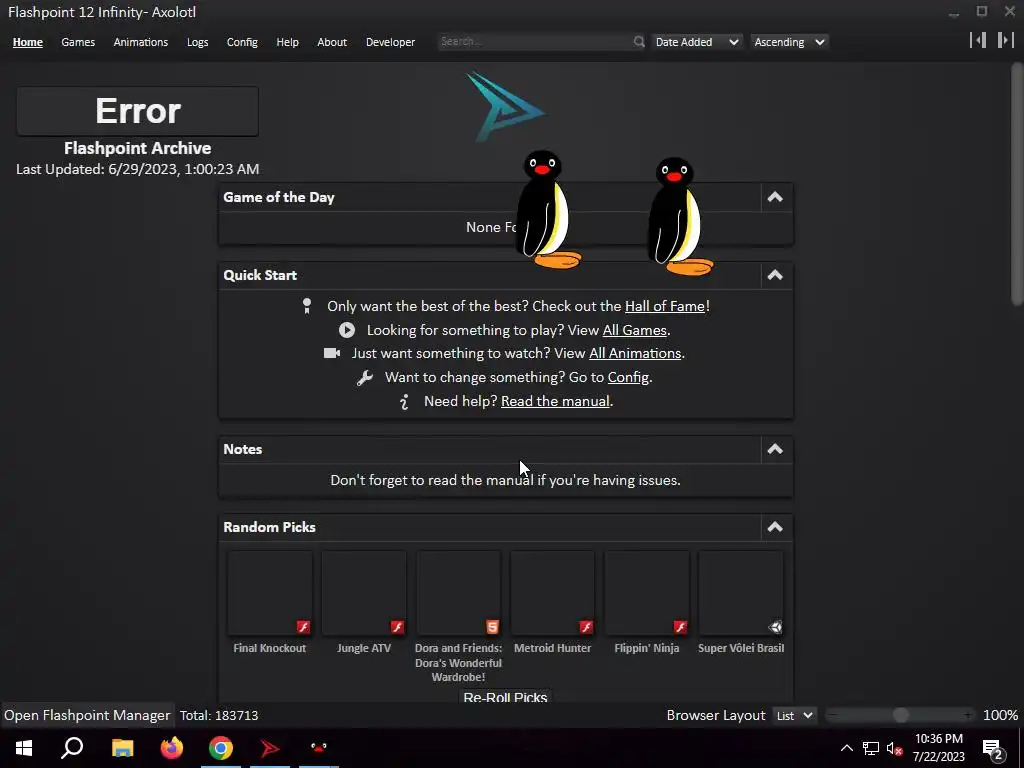Viewport: 1024px width, 768px height.
Task: Click the info icon beside Read the manual
Action: tap(404, 402)
